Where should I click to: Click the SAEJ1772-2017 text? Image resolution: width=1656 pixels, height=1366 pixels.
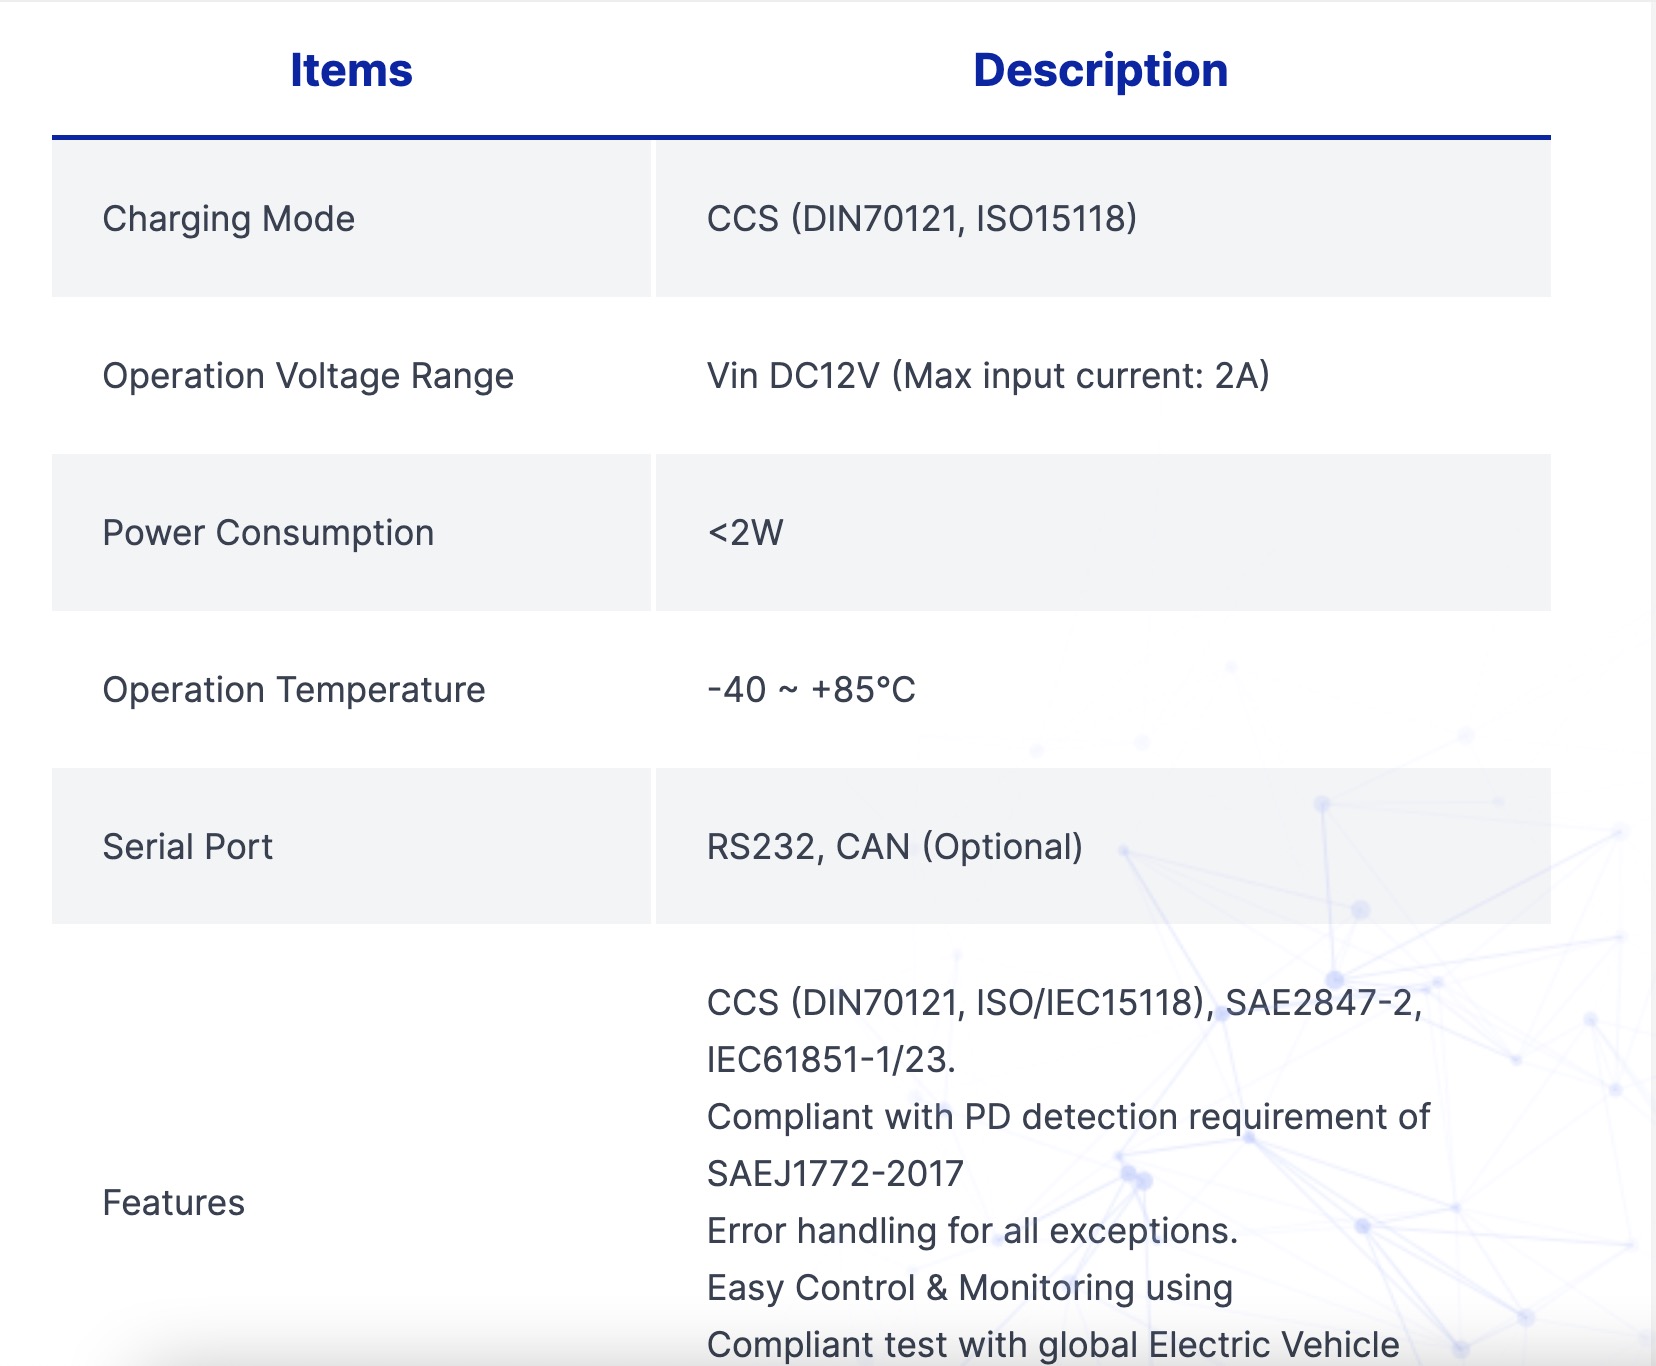(835, 1174)
